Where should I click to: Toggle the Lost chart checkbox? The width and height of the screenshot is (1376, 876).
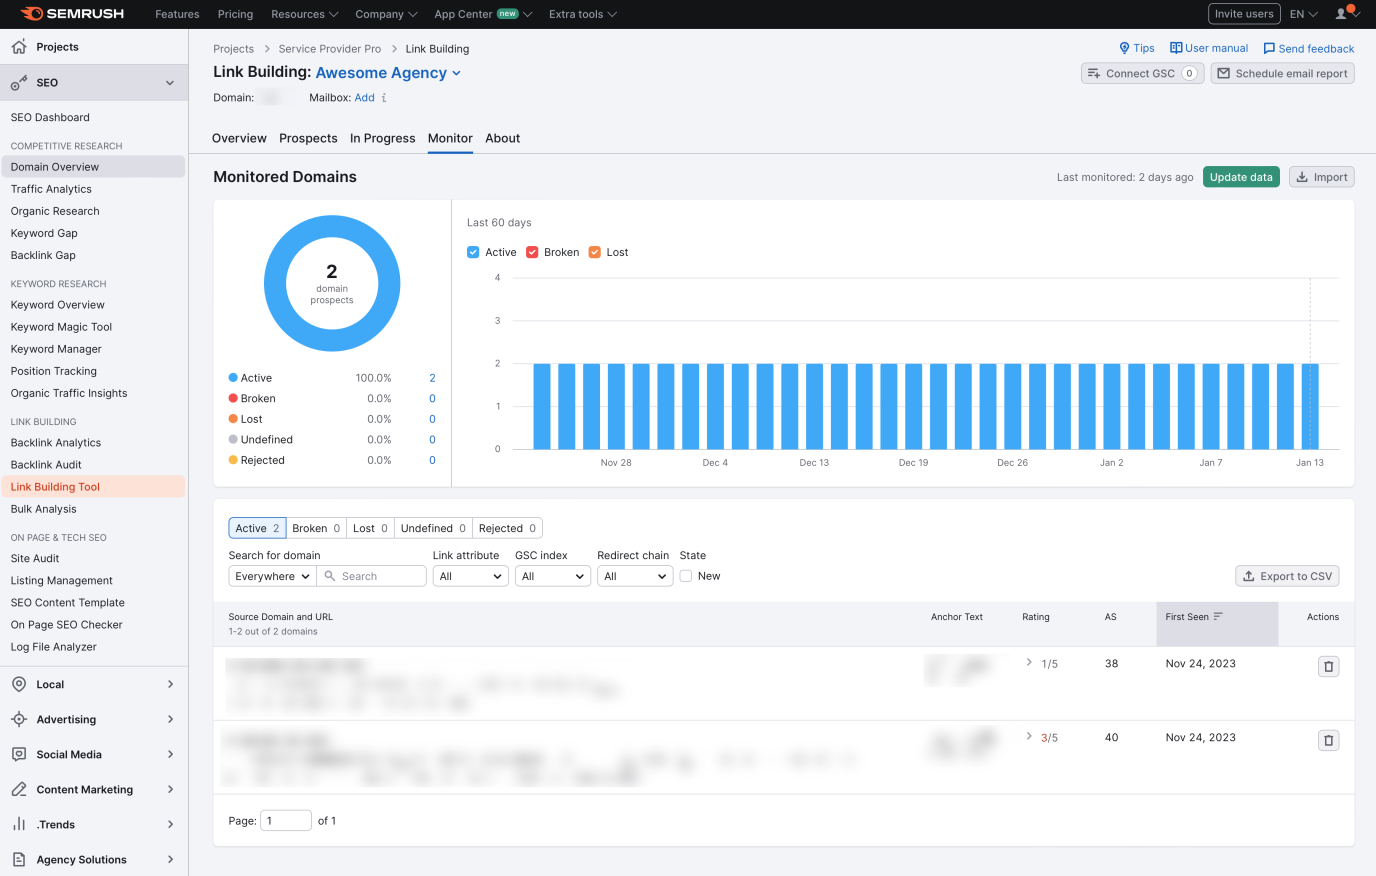click(x=595, y=252)
